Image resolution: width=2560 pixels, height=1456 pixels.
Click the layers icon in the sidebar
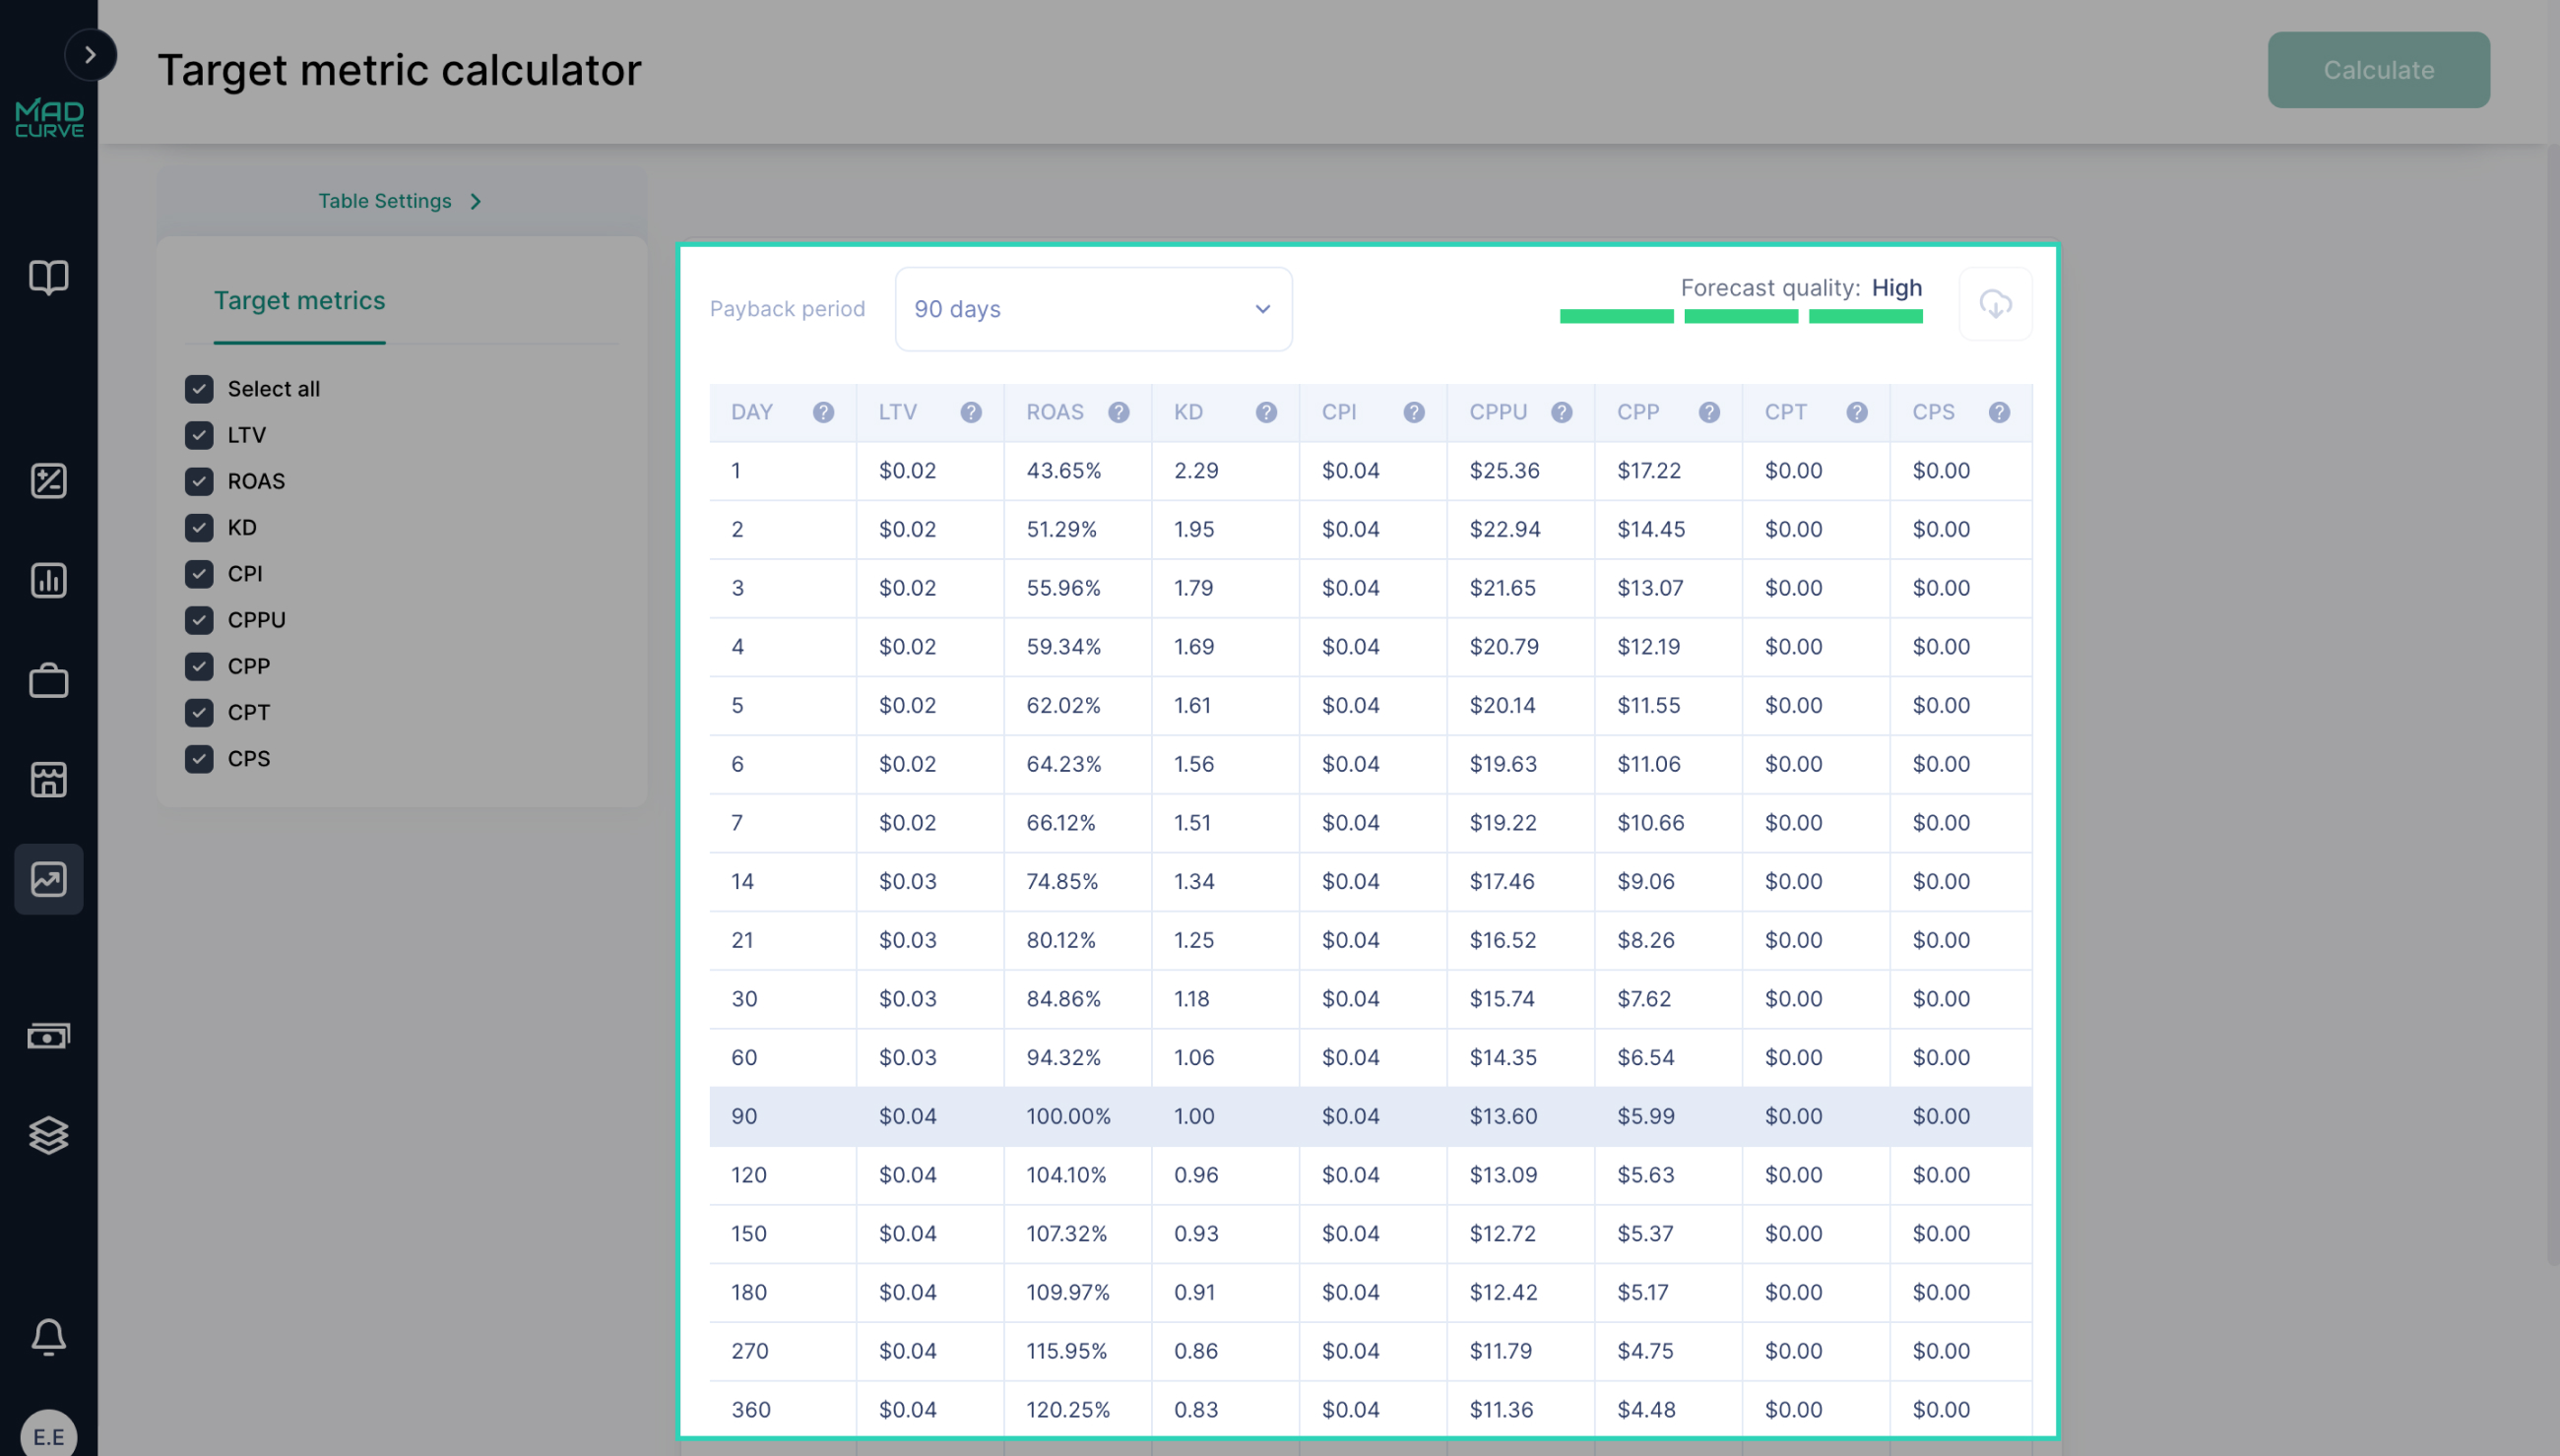49,1135
